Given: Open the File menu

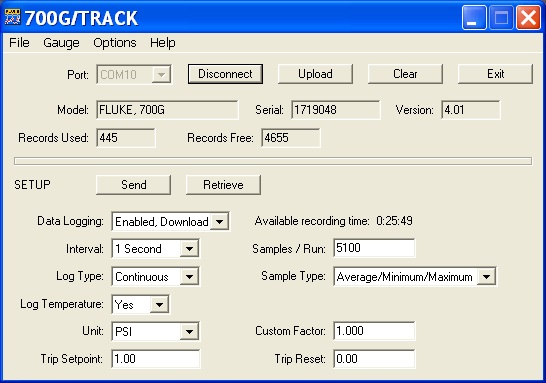Looking at the screenshot, I should click(19, 43).
